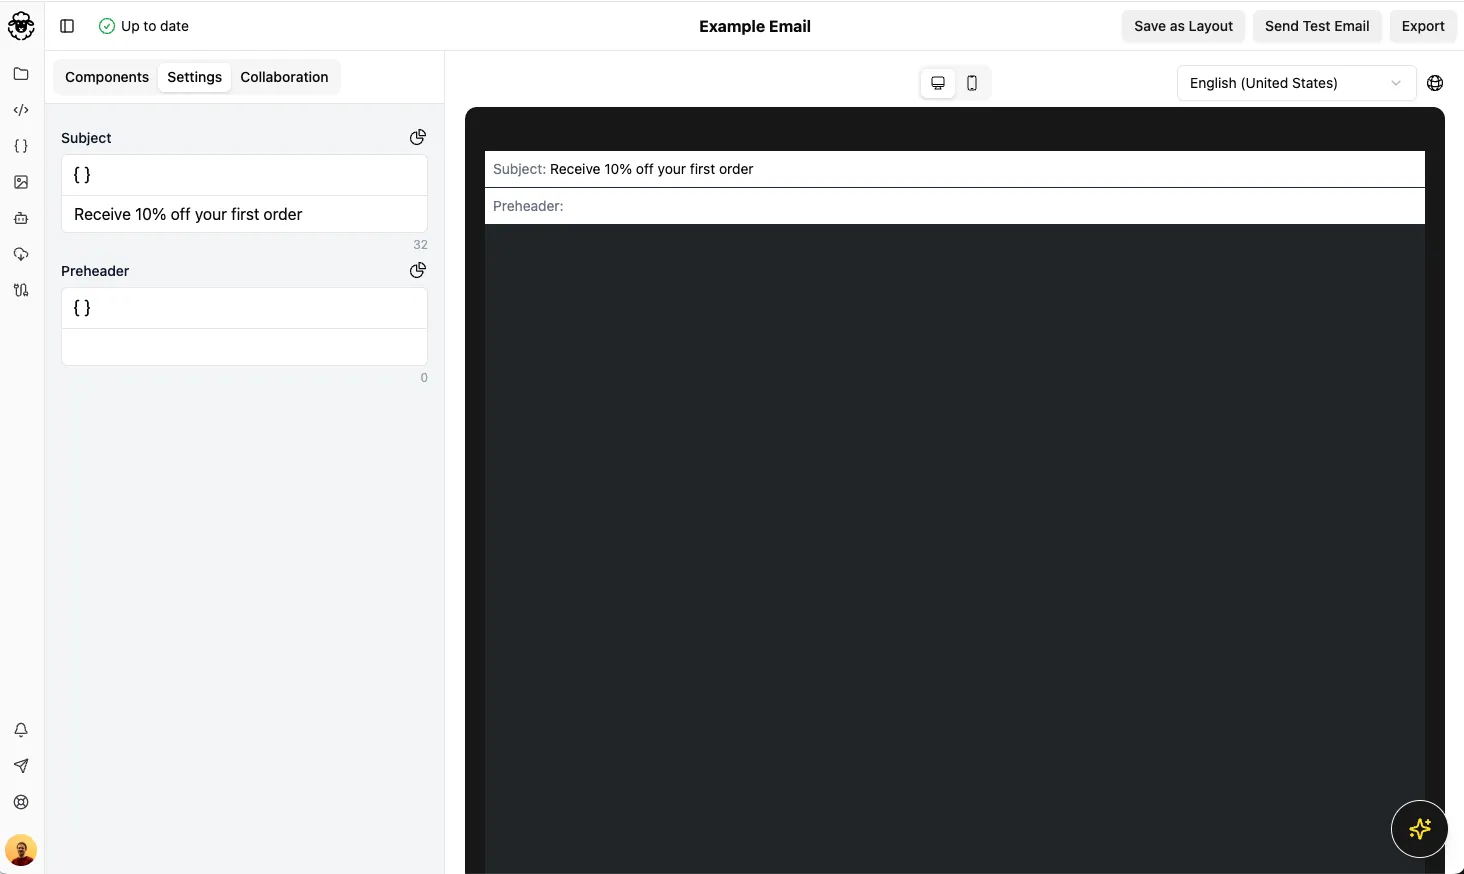Click into the empty Preheader text field
The image size is (1464, 874).
[244, 347]
